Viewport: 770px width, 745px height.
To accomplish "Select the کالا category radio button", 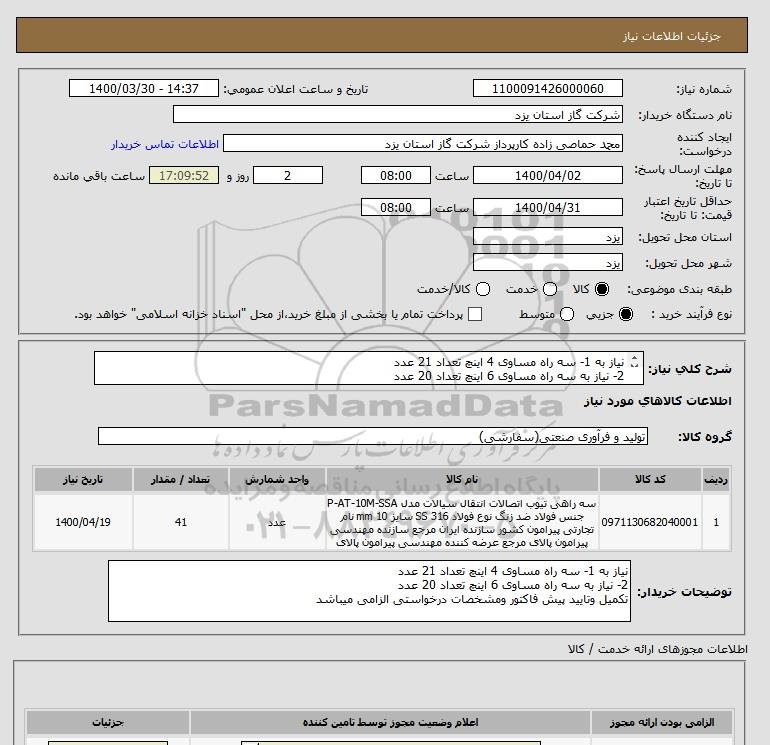I will pos(602,289).
